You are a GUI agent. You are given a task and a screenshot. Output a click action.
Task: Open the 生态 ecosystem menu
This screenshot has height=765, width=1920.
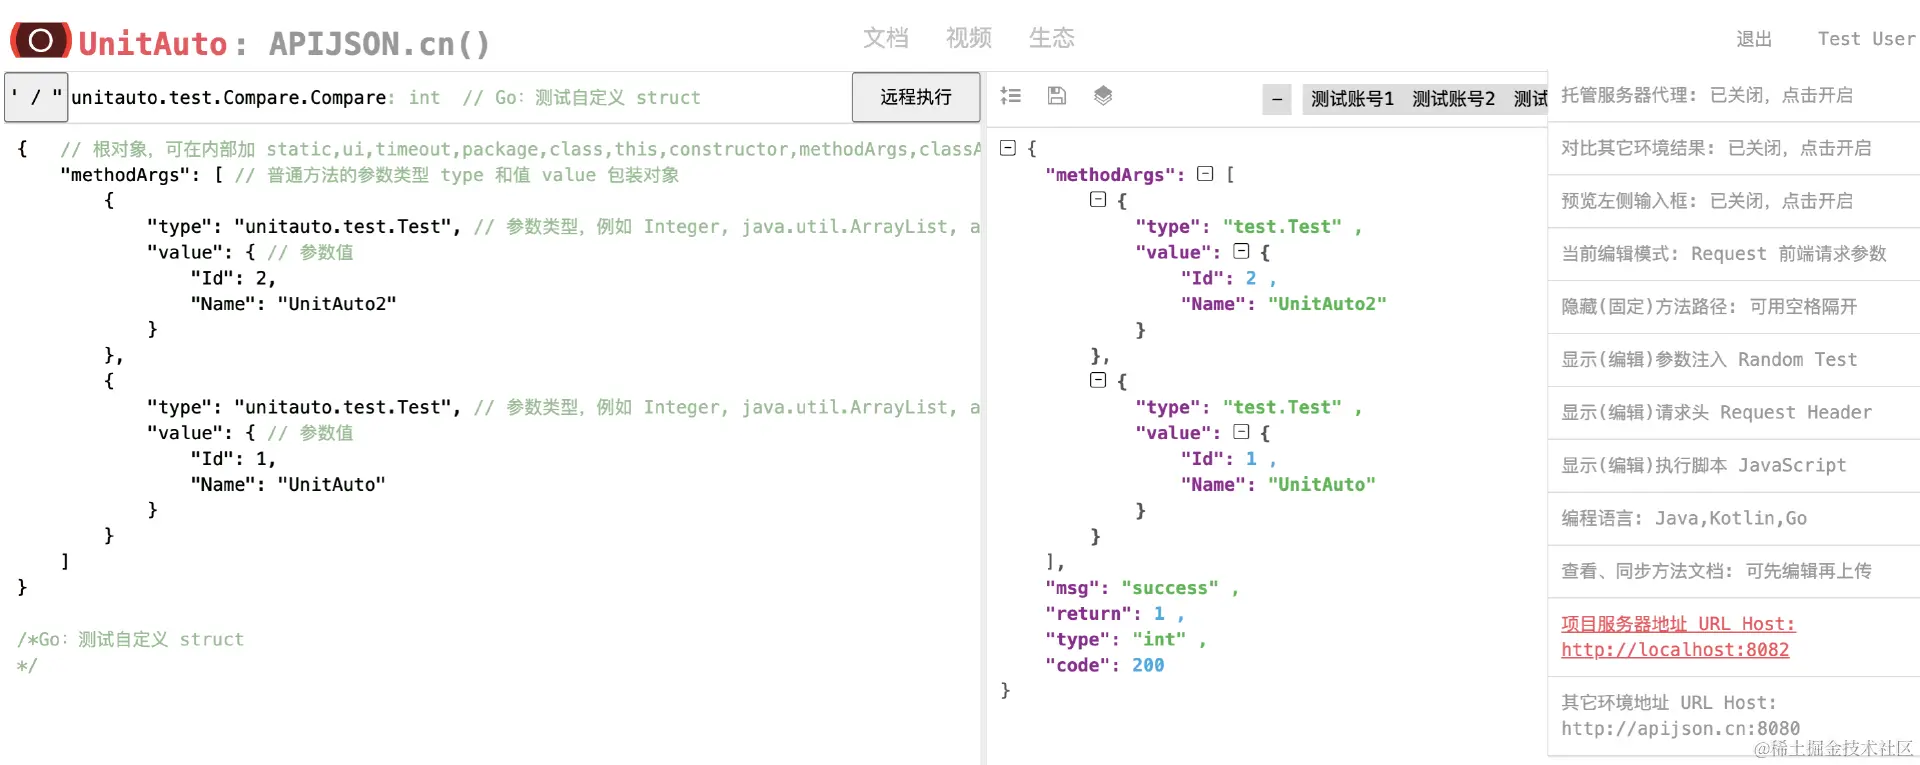click(x=1052, y=38)
